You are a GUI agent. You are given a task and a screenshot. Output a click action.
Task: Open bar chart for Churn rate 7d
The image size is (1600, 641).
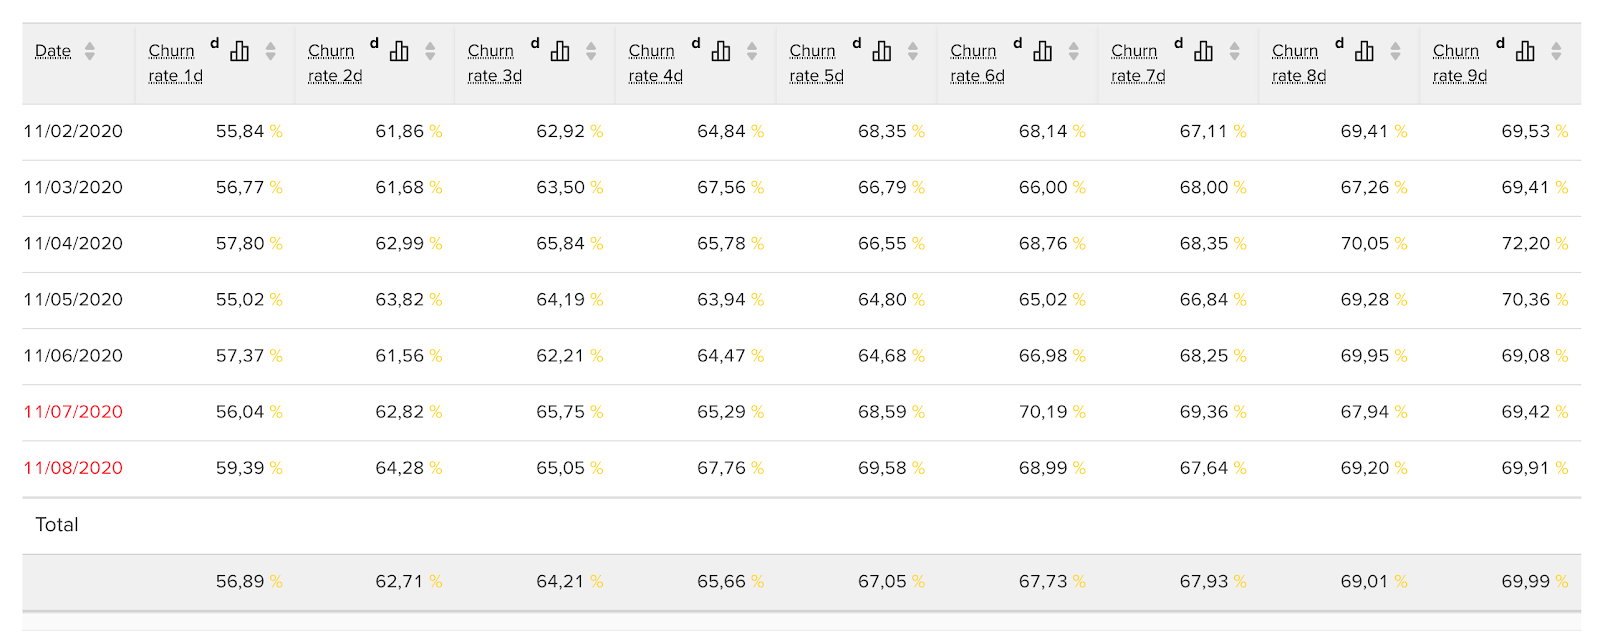[1204, 51]
